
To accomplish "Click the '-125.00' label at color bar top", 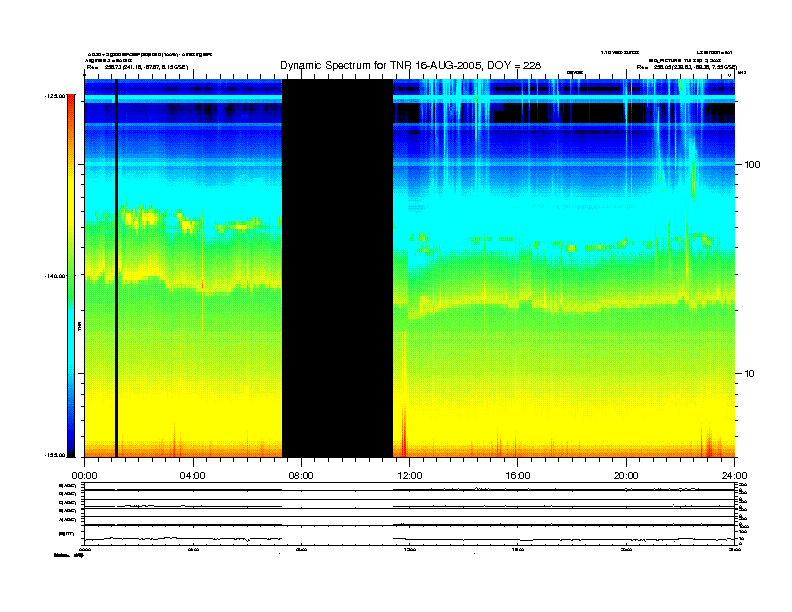I will tap(55, 96).
